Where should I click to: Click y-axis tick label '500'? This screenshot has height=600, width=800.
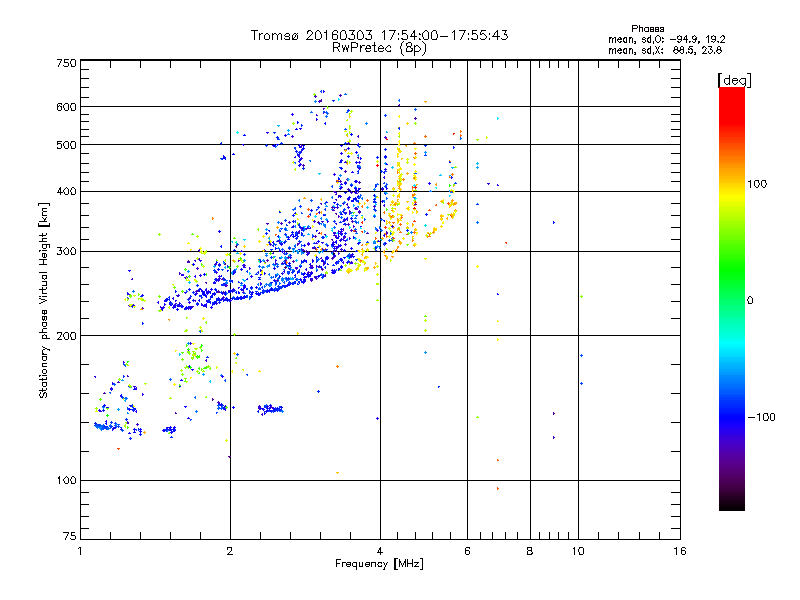point(66,145)
